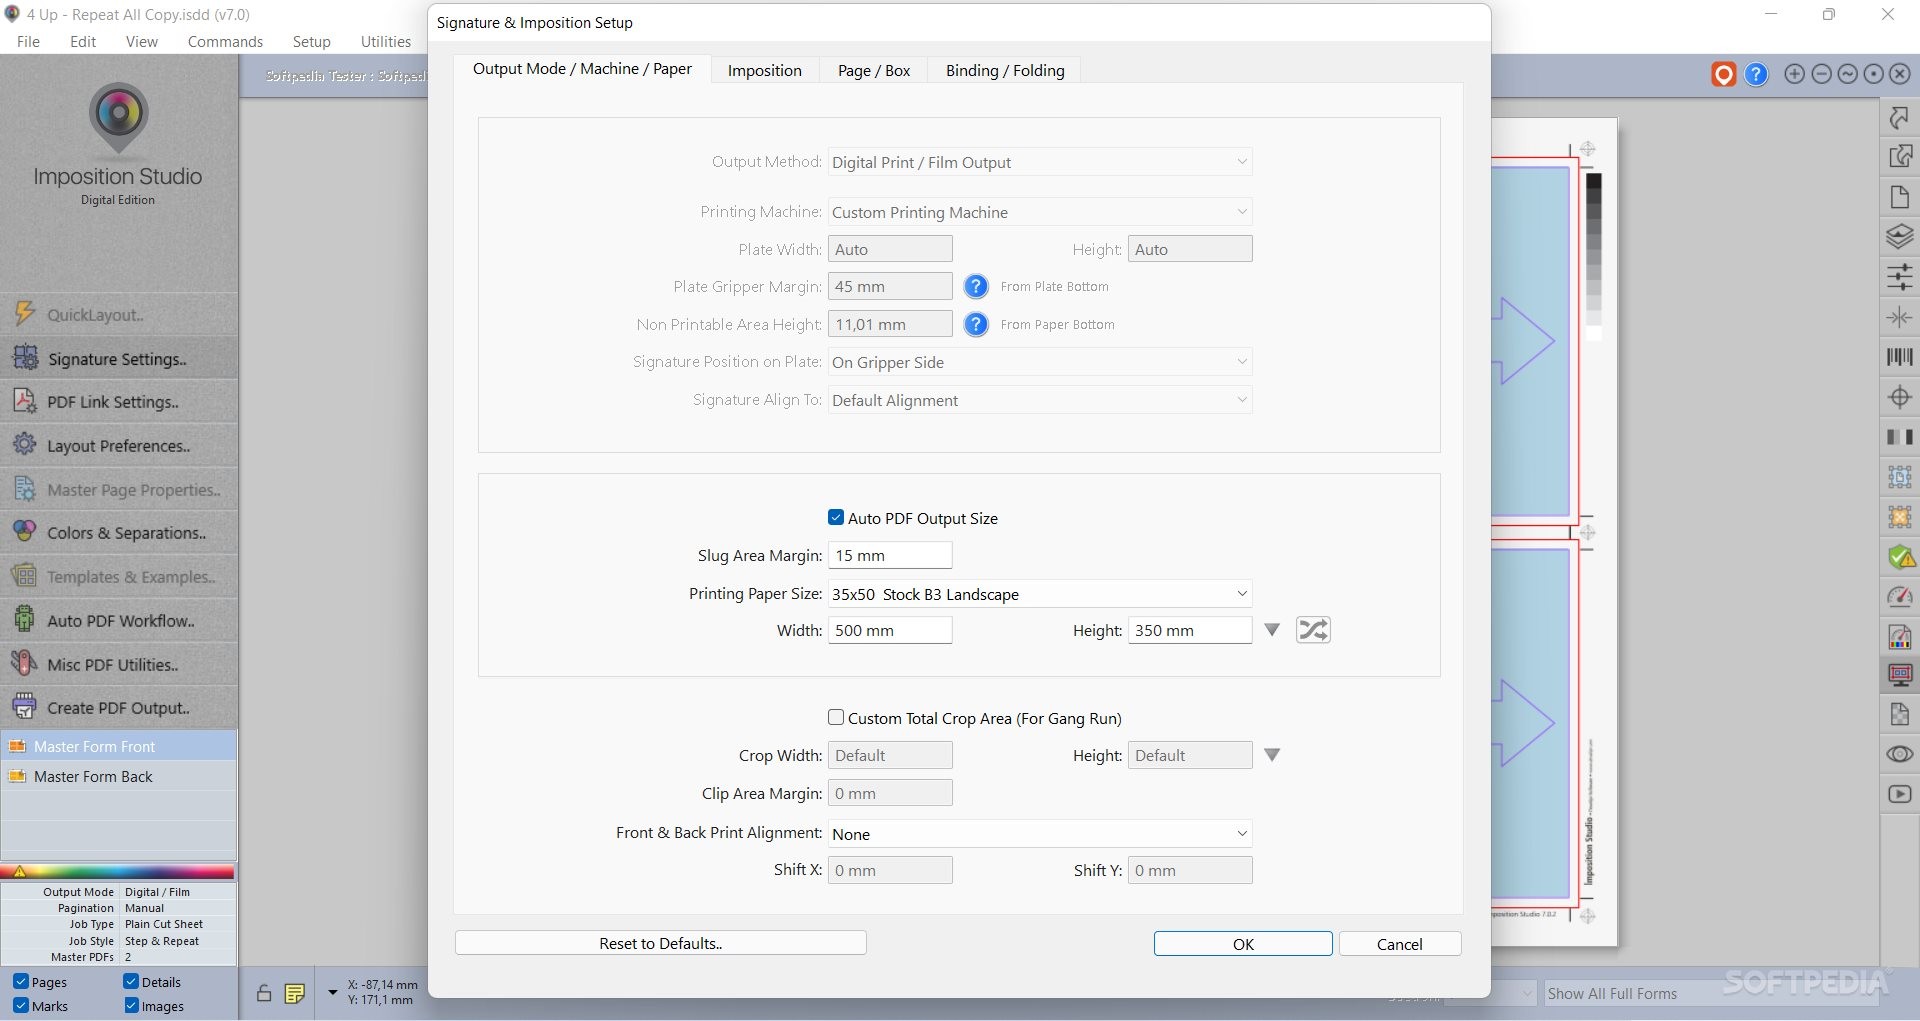1920x1021 pixels.
Task: Toggle the Images checkbox
Action: (x=130, y=1006)
